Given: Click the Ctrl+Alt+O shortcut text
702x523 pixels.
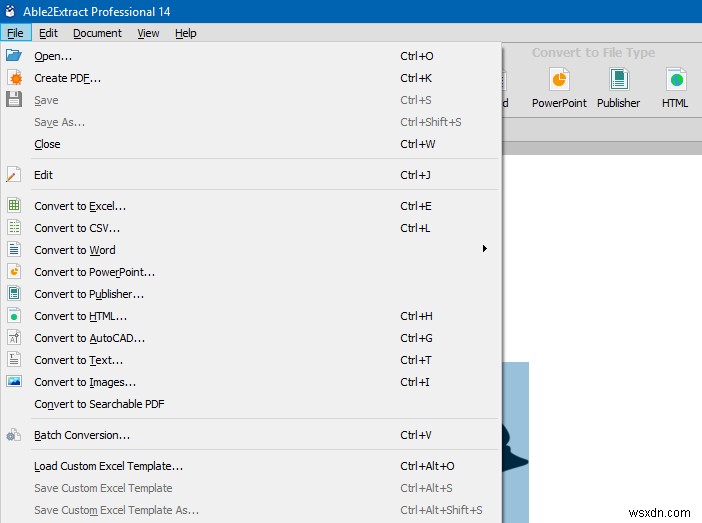Looking at the screenshot, I should tap(427, 466).
